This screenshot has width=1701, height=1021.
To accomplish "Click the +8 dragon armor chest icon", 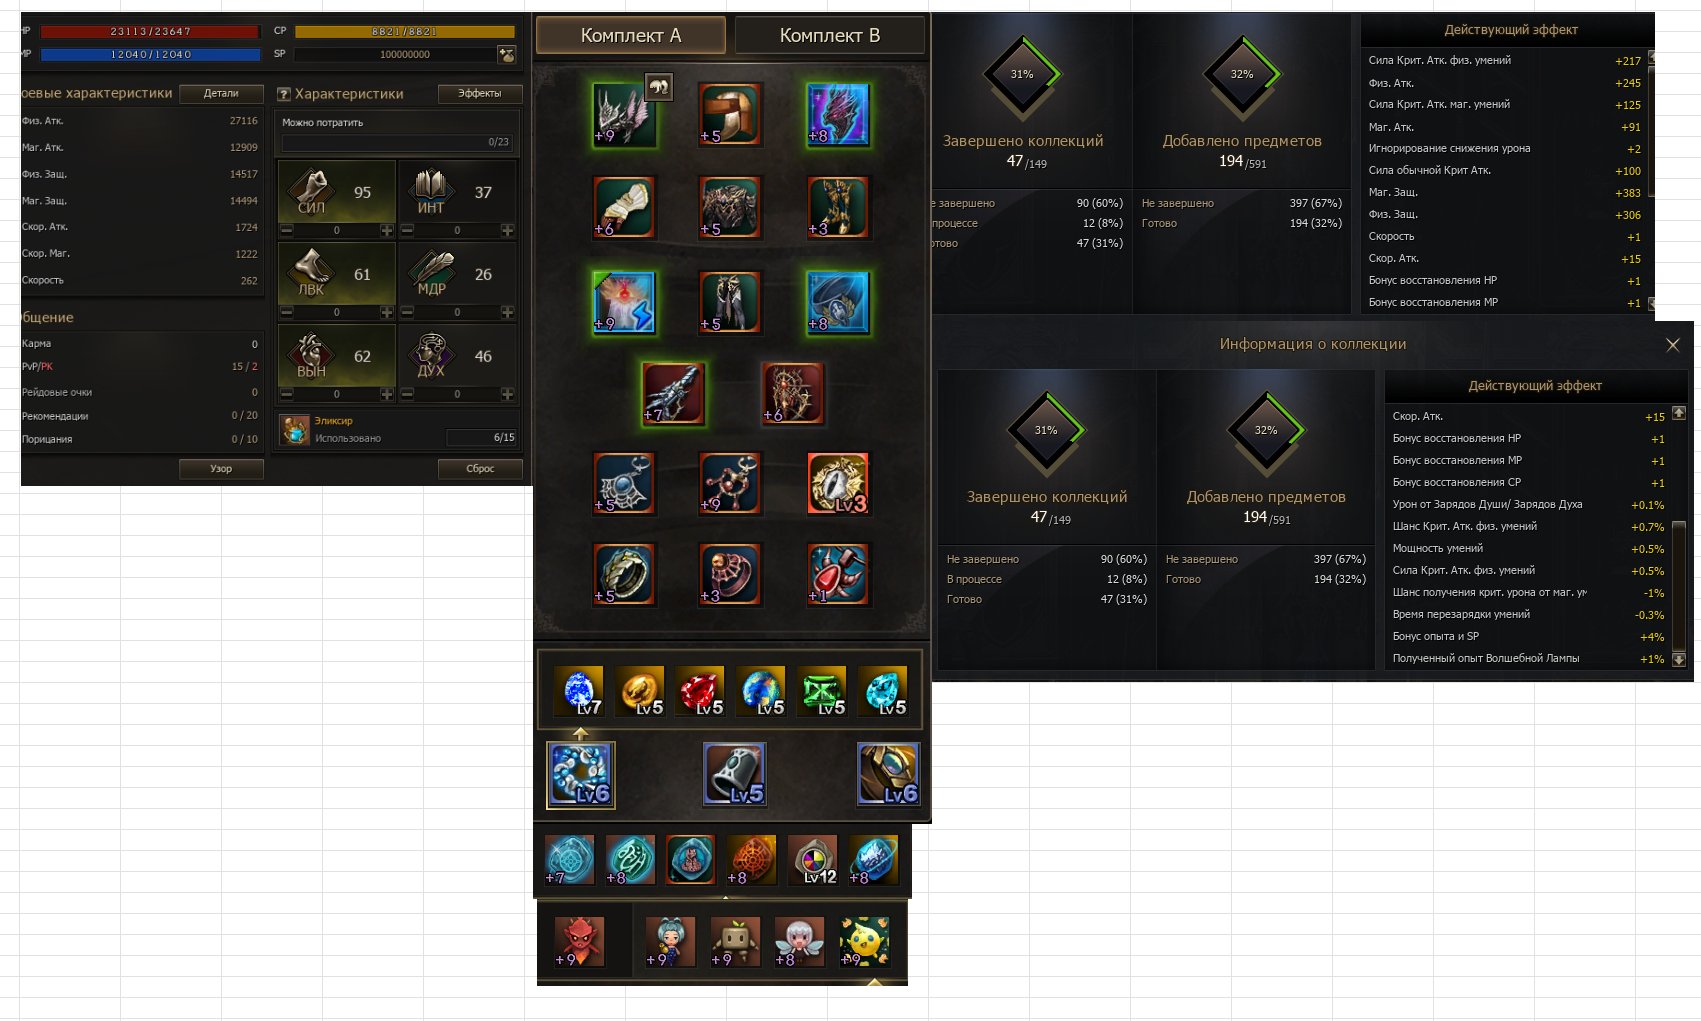I will coord(838,115).
